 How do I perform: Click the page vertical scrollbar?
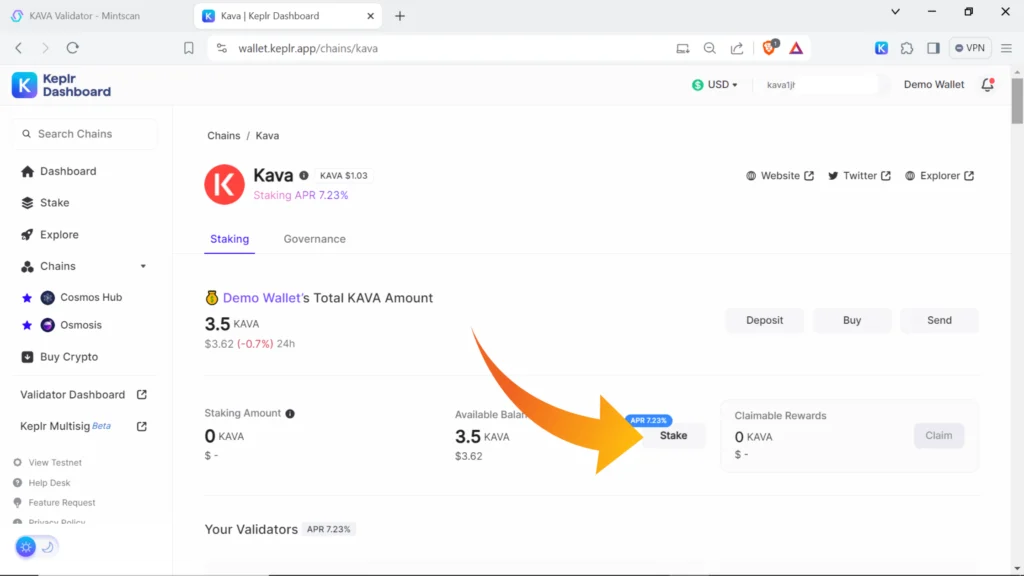click(x=1017, y=100)
